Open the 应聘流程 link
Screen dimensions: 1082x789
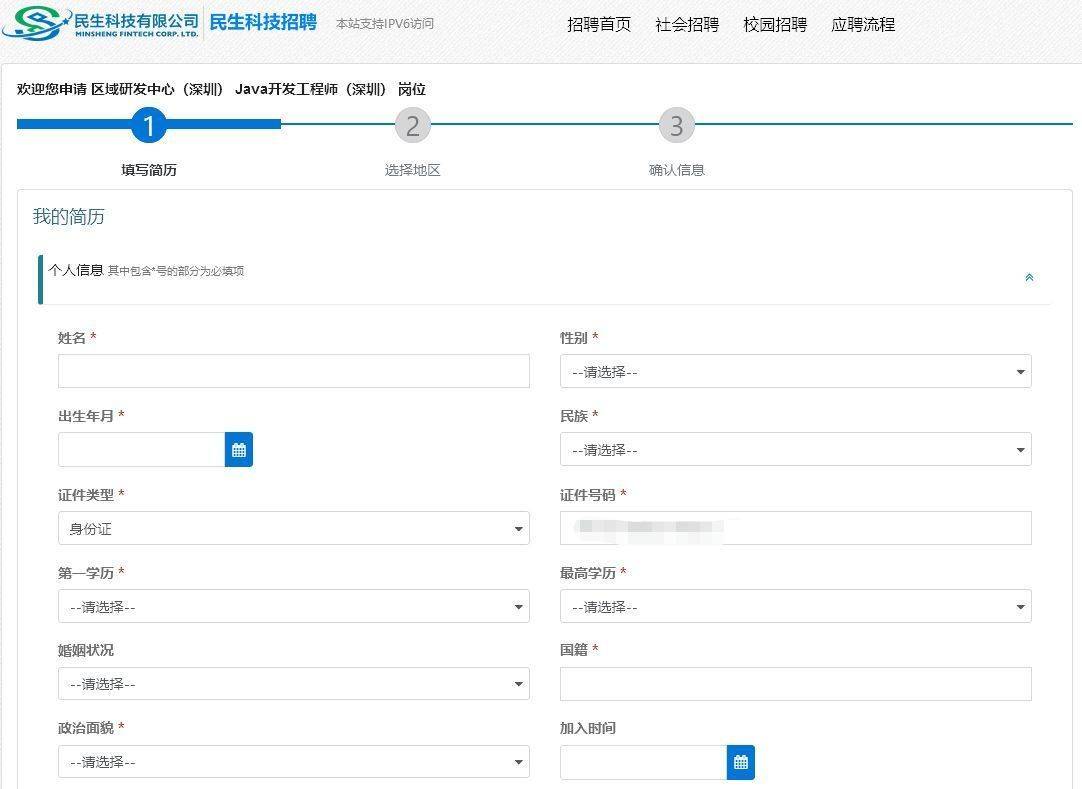click(863, 25)
